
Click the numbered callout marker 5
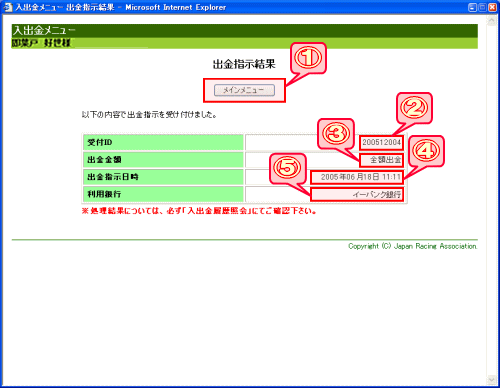pos(288,168)
